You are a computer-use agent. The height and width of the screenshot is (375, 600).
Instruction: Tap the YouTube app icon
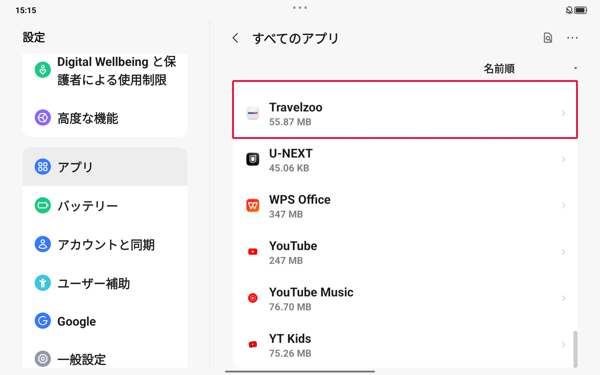tap(253, 252)
